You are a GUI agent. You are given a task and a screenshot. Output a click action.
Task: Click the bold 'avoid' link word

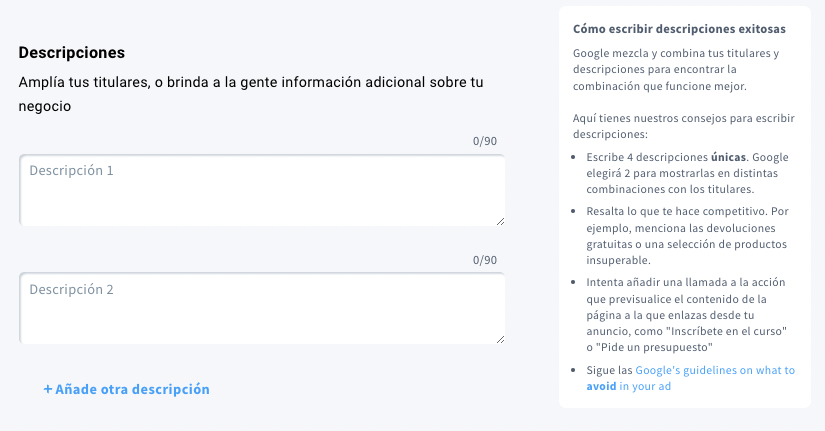coord(601,386)
